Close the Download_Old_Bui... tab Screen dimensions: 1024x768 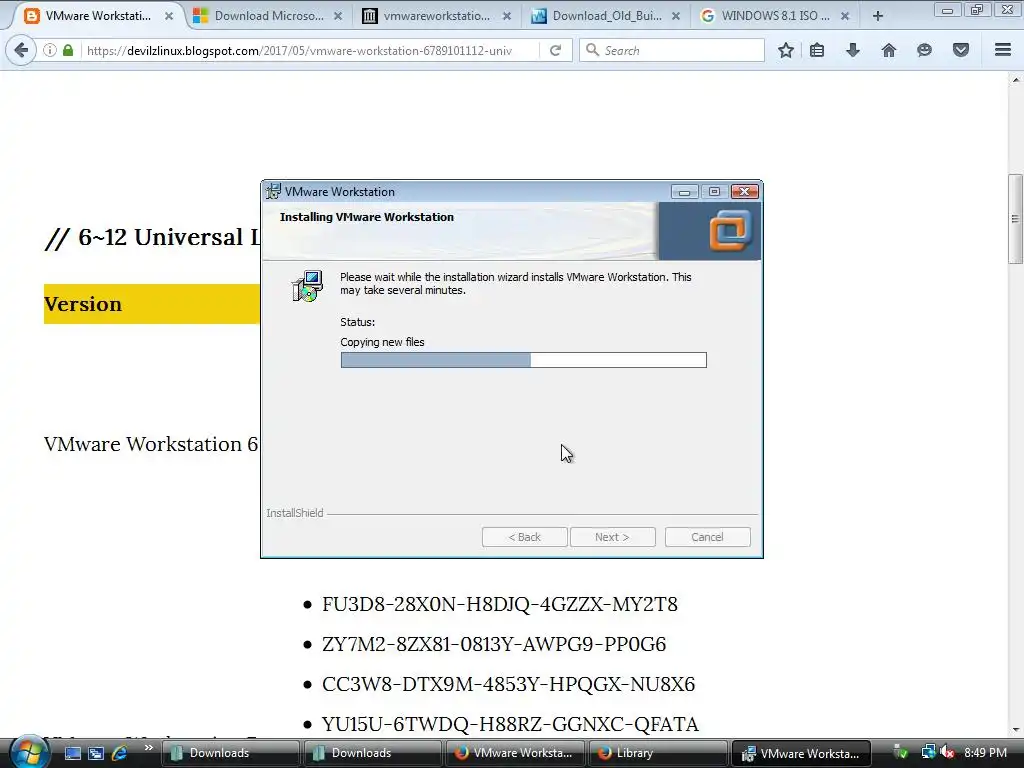coord(676,16)
